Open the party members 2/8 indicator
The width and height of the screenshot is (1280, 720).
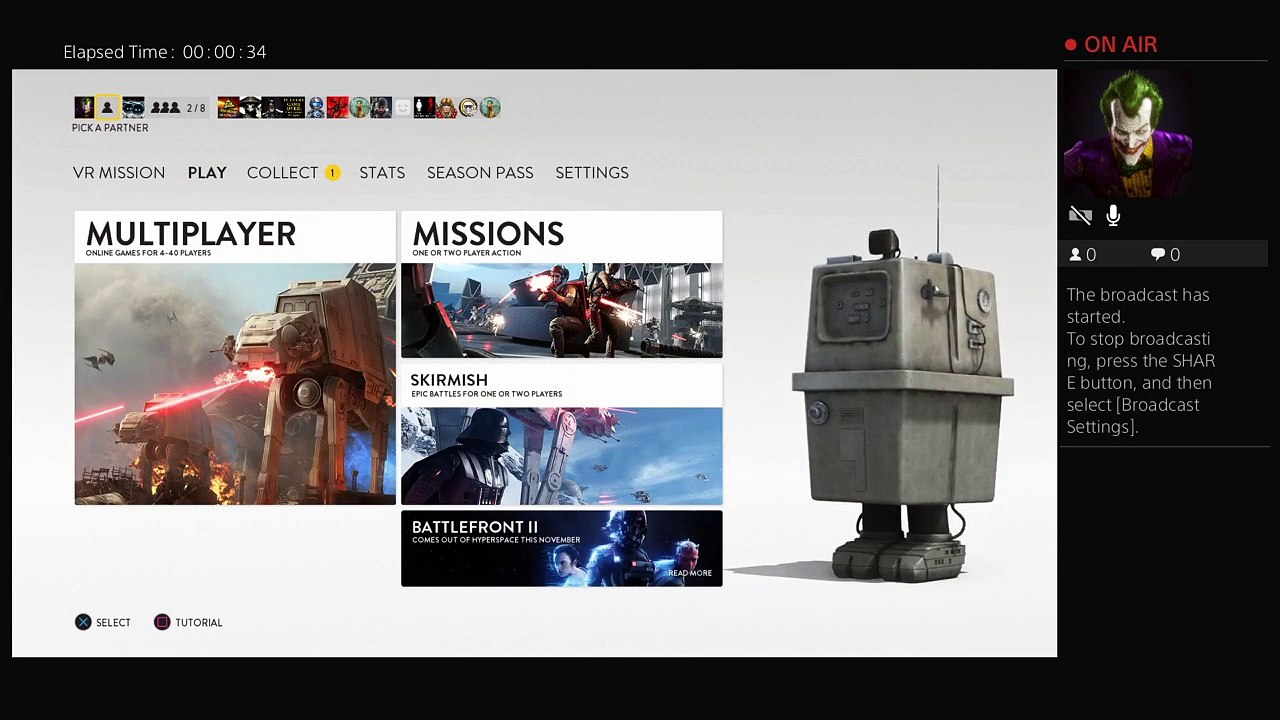[x=179, y=107]
